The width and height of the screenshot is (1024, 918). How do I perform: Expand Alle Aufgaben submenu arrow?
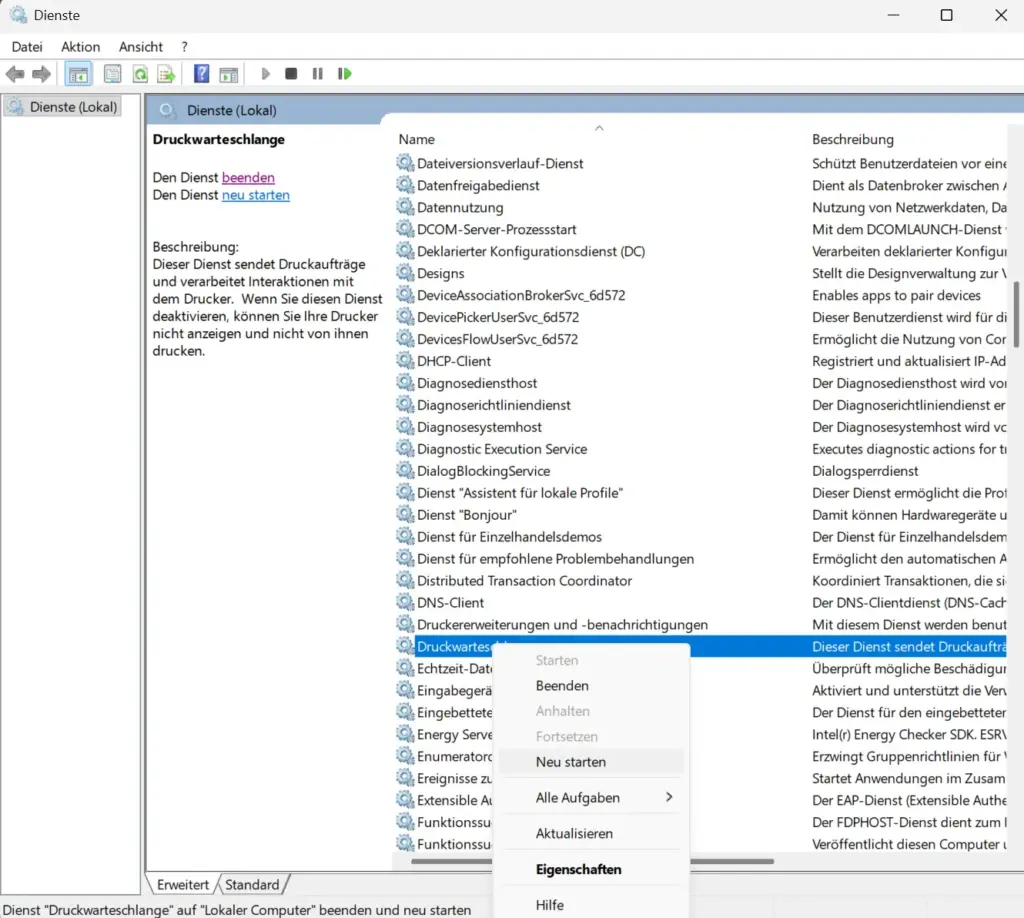[669, 797]
